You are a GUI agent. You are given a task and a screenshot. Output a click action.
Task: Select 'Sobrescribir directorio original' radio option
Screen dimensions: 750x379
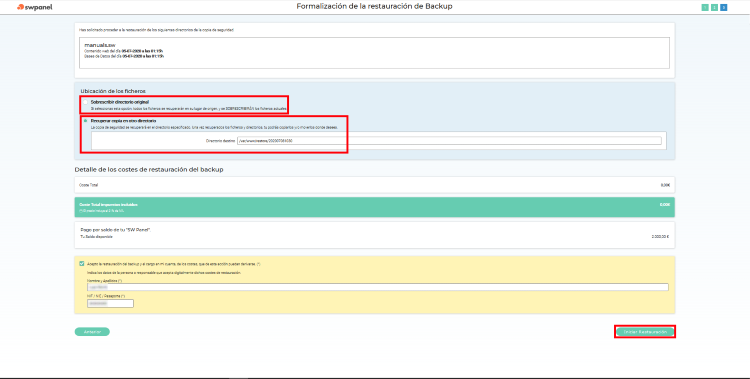tap(86, 102)
